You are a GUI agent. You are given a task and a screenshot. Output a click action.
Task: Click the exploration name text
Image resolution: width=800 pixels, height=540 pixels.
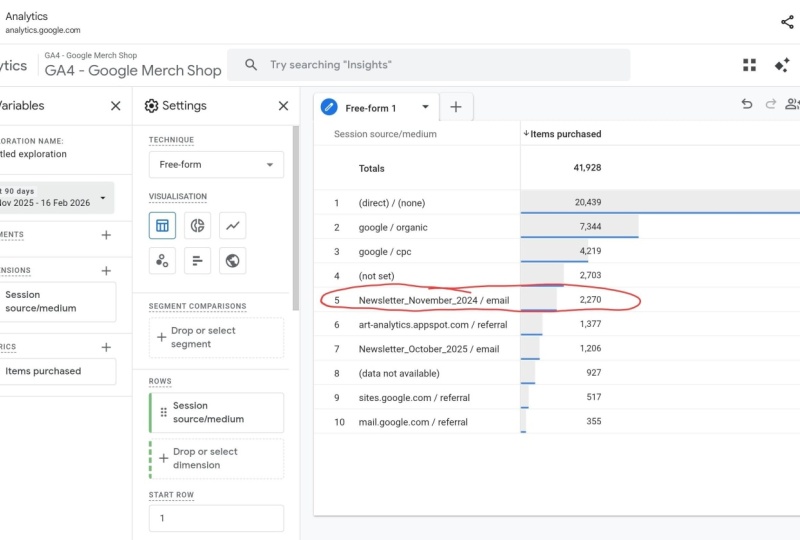pos(33,154)
